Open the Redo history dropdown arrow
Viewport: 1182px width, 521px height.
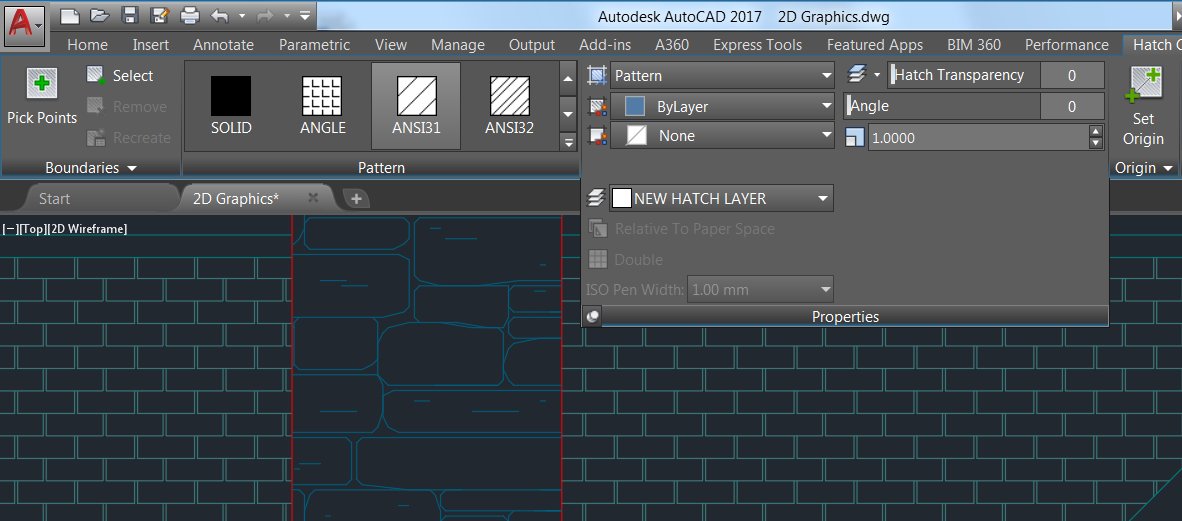click(x=288, y=15)
